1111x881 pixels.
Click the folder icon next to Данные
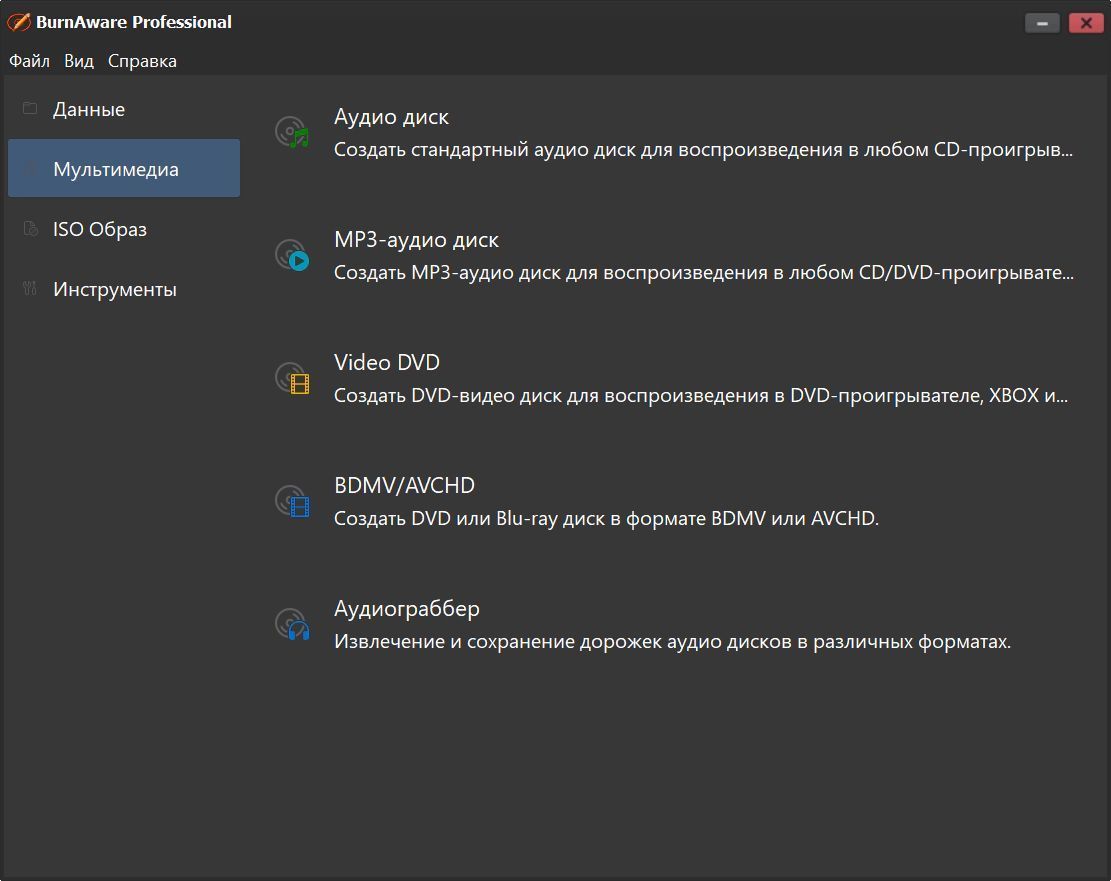point(30,108)
